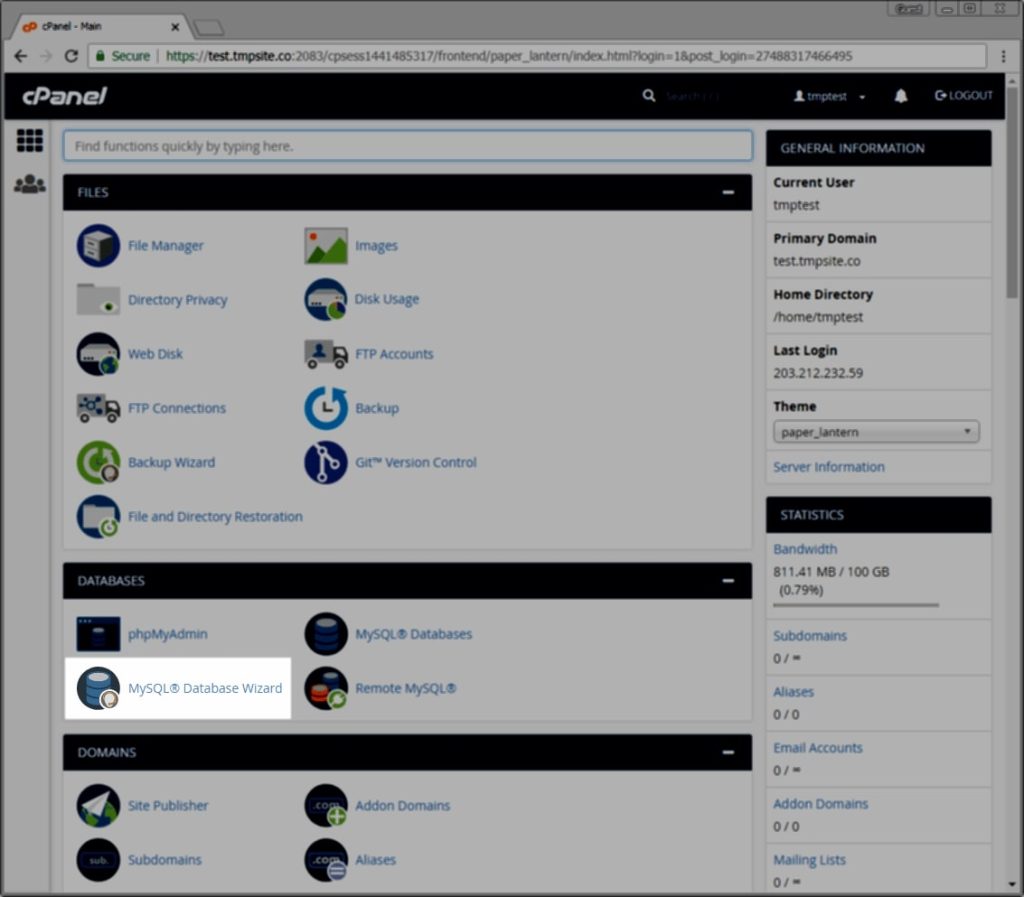
Task: Open the Disk Usage icon
Action: (x=325, y=299)
